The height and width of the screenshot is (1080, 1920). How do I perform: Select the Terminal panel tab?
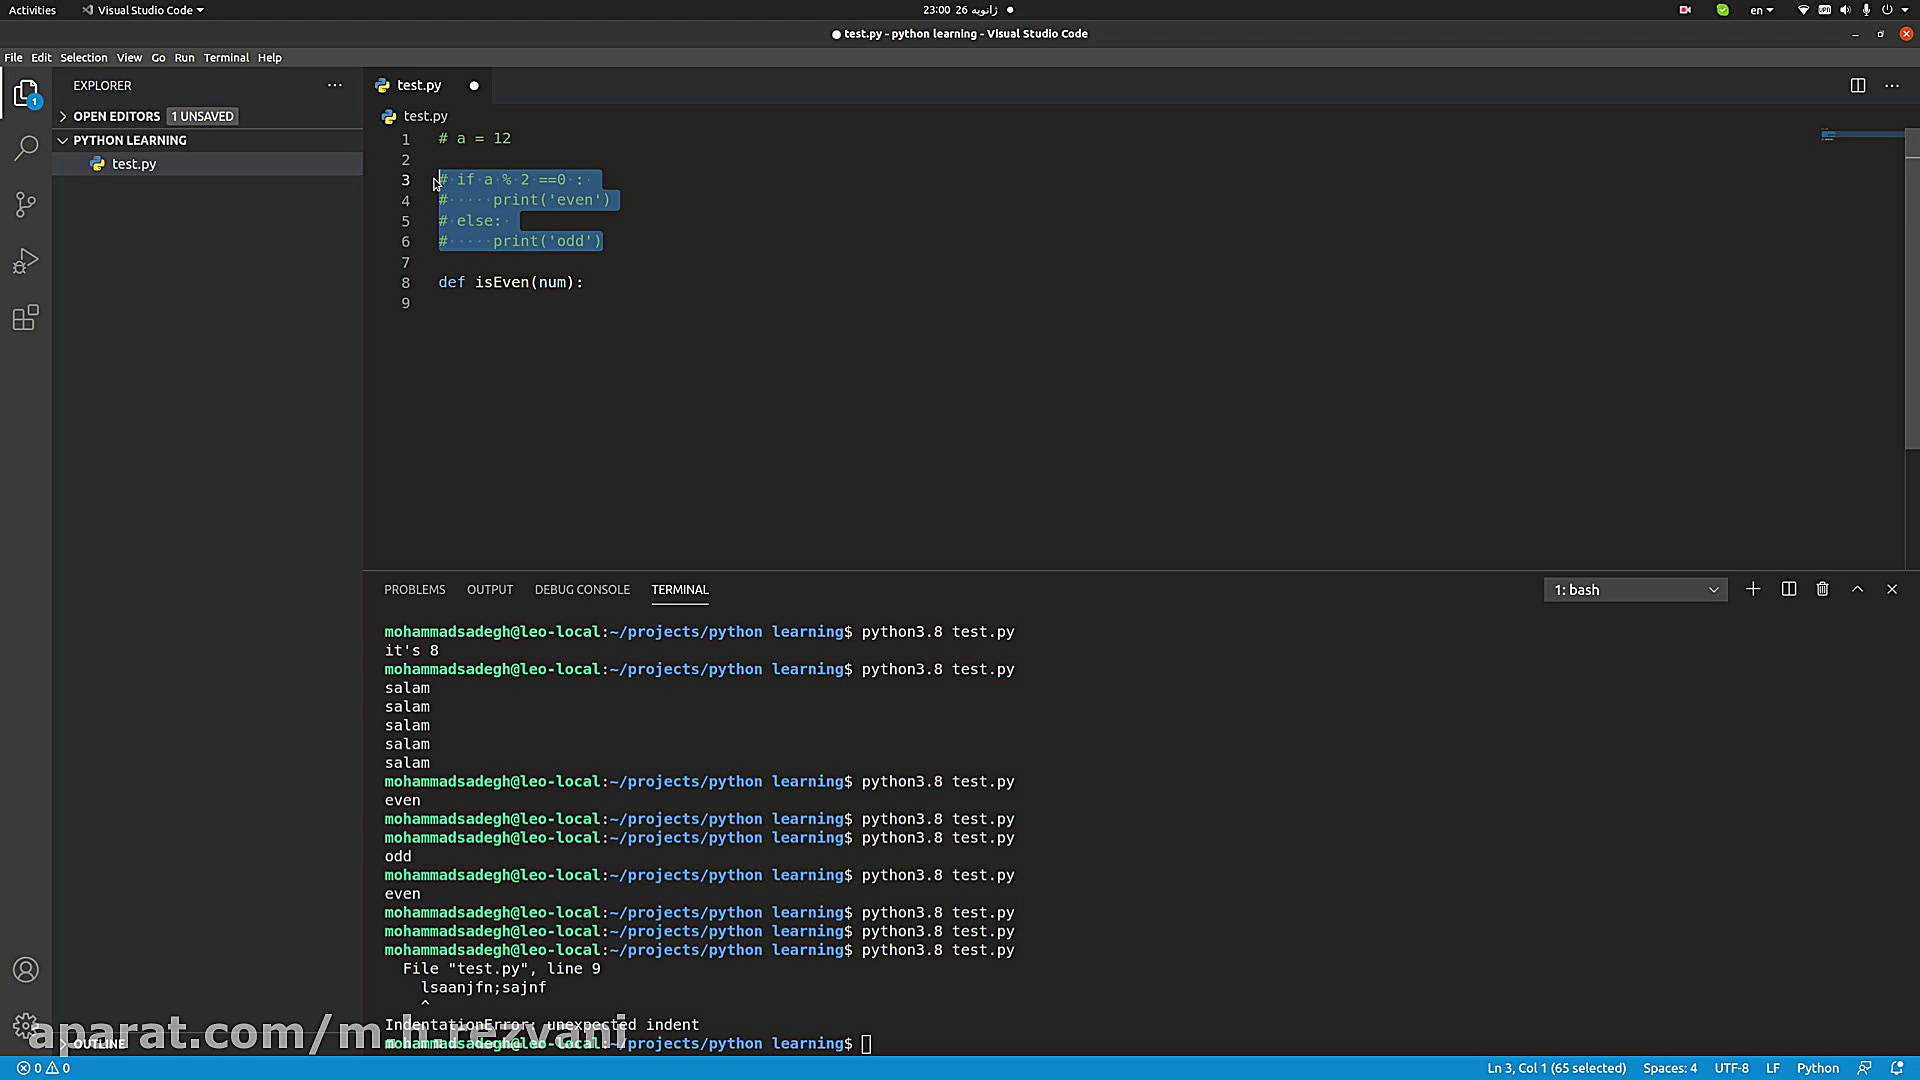pos(680,589)
